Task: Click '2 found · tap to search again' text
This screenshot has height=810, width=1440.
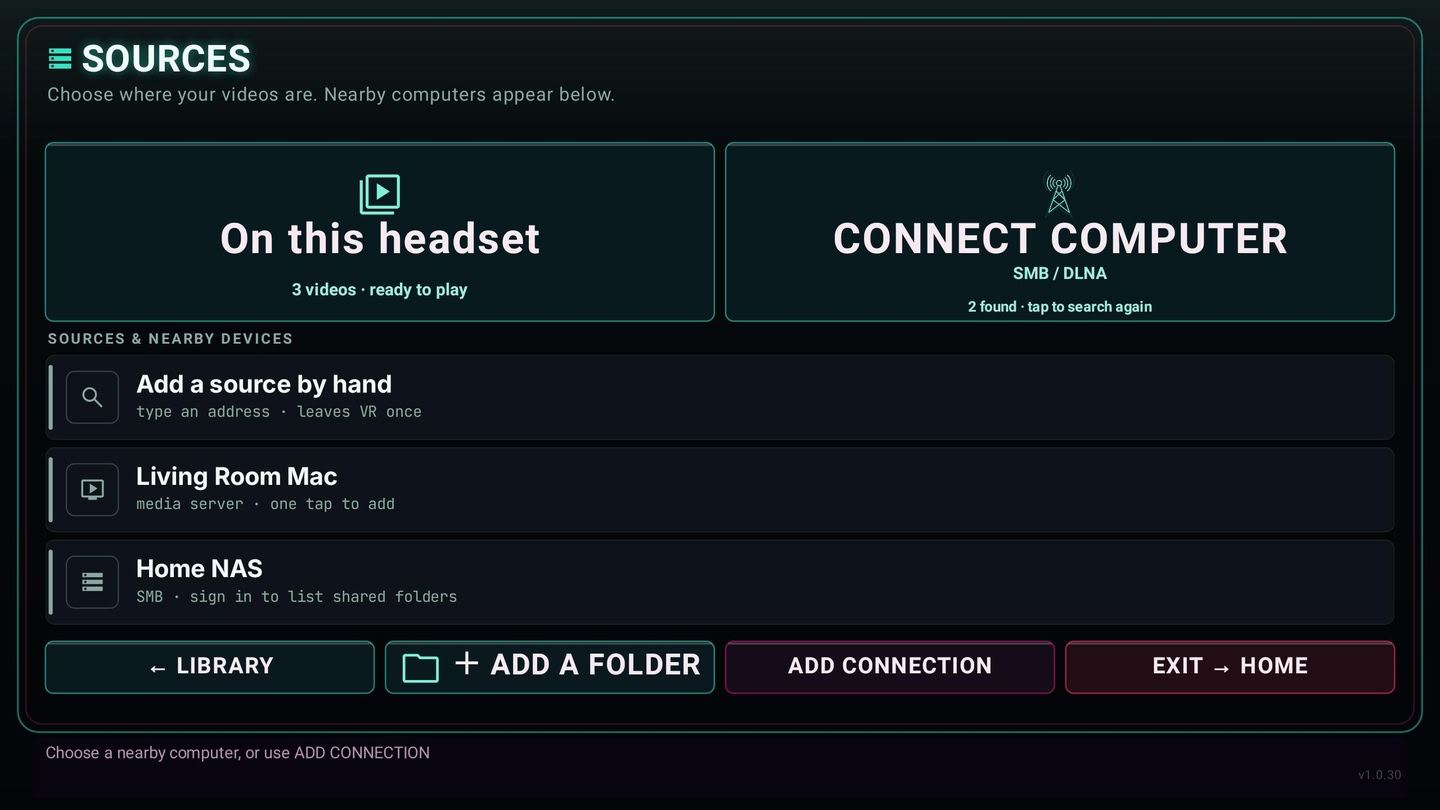Action: coord(1060,307)
